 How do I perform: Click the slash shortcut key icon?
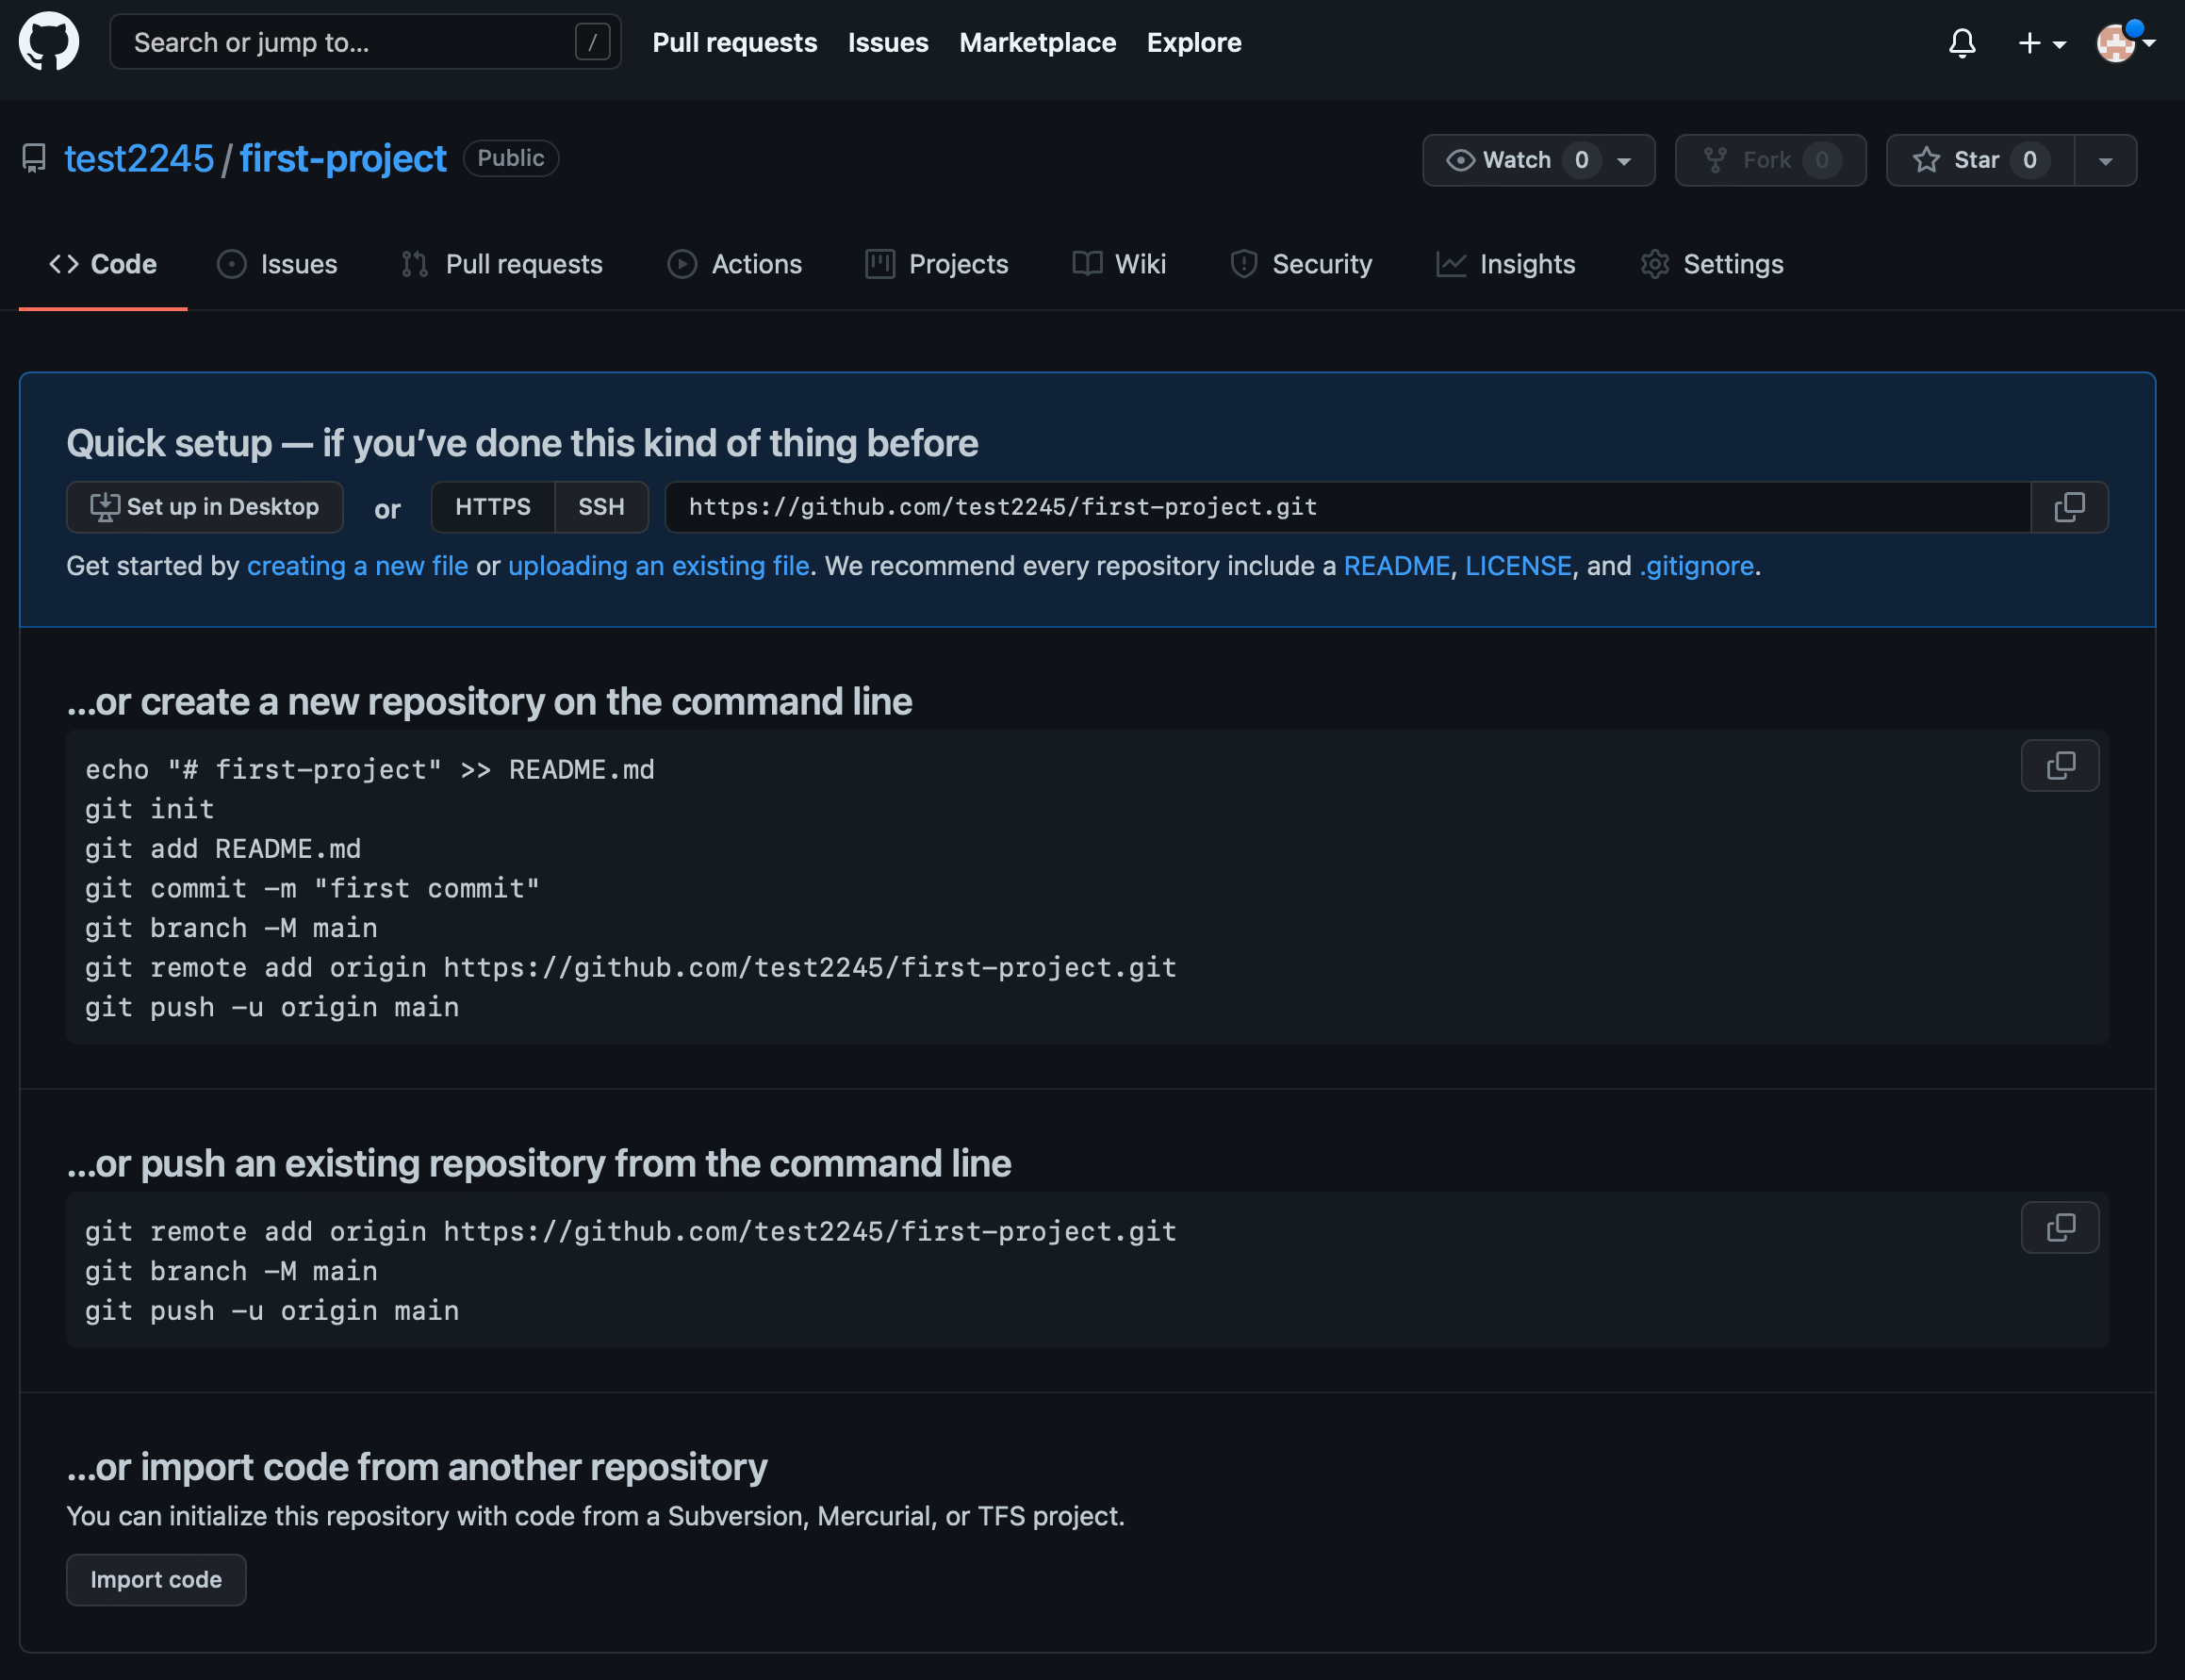592,42
